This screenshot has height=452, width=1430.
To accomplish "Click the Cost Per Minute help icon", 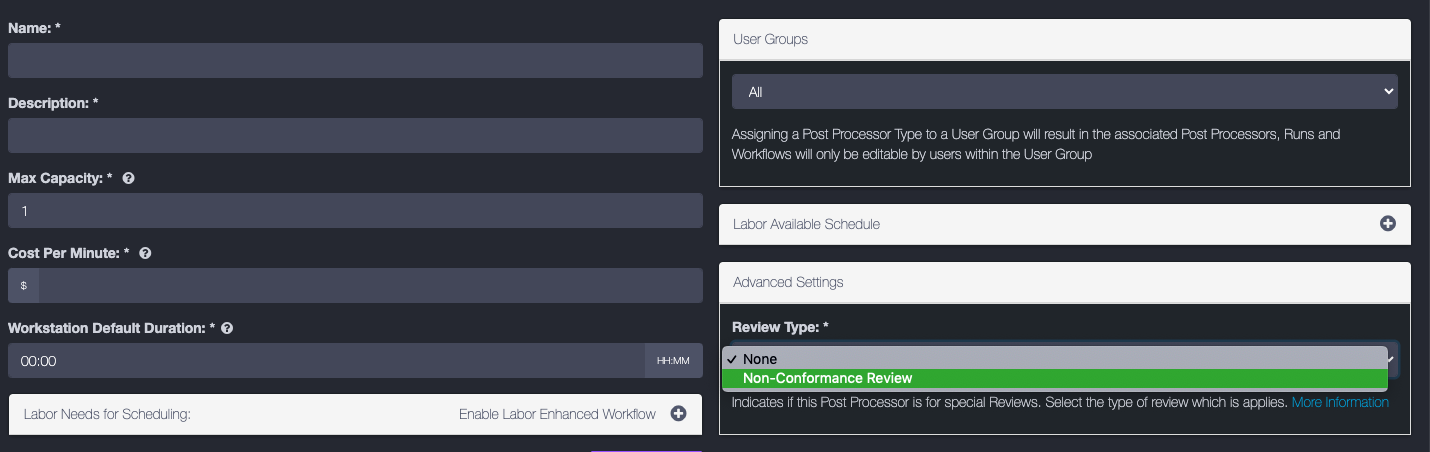I will 145,253.
